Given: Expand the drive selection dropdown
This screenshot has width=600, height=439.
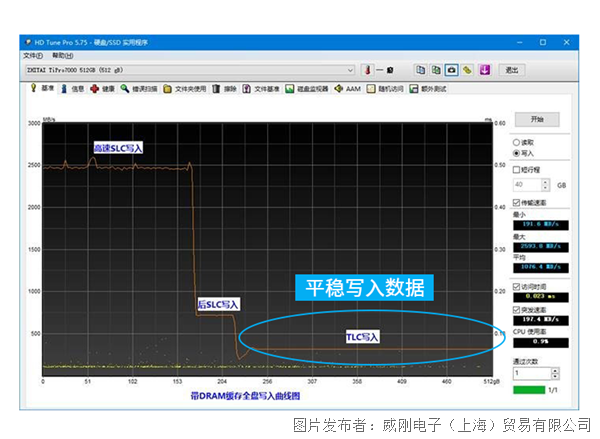Looking at the screenshot, I should [x=350, y=70].
